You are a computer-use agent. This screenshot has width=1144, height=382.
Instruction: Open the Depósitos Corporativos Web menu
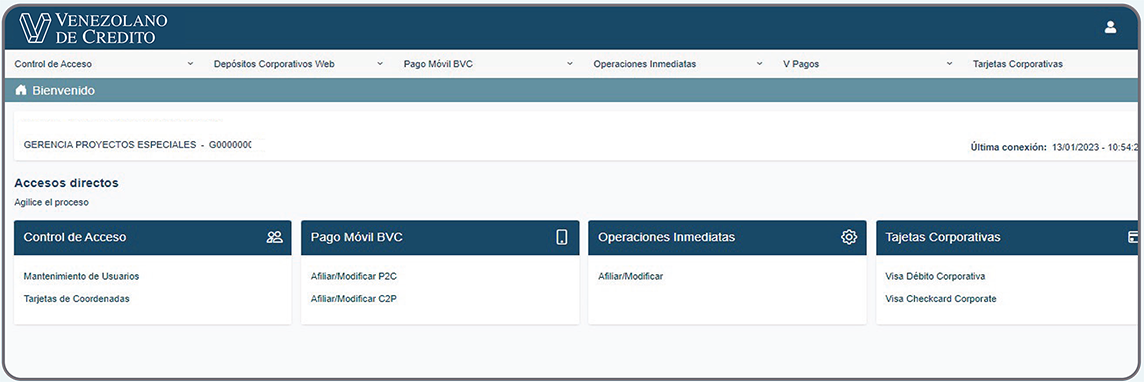coord(274,64)
